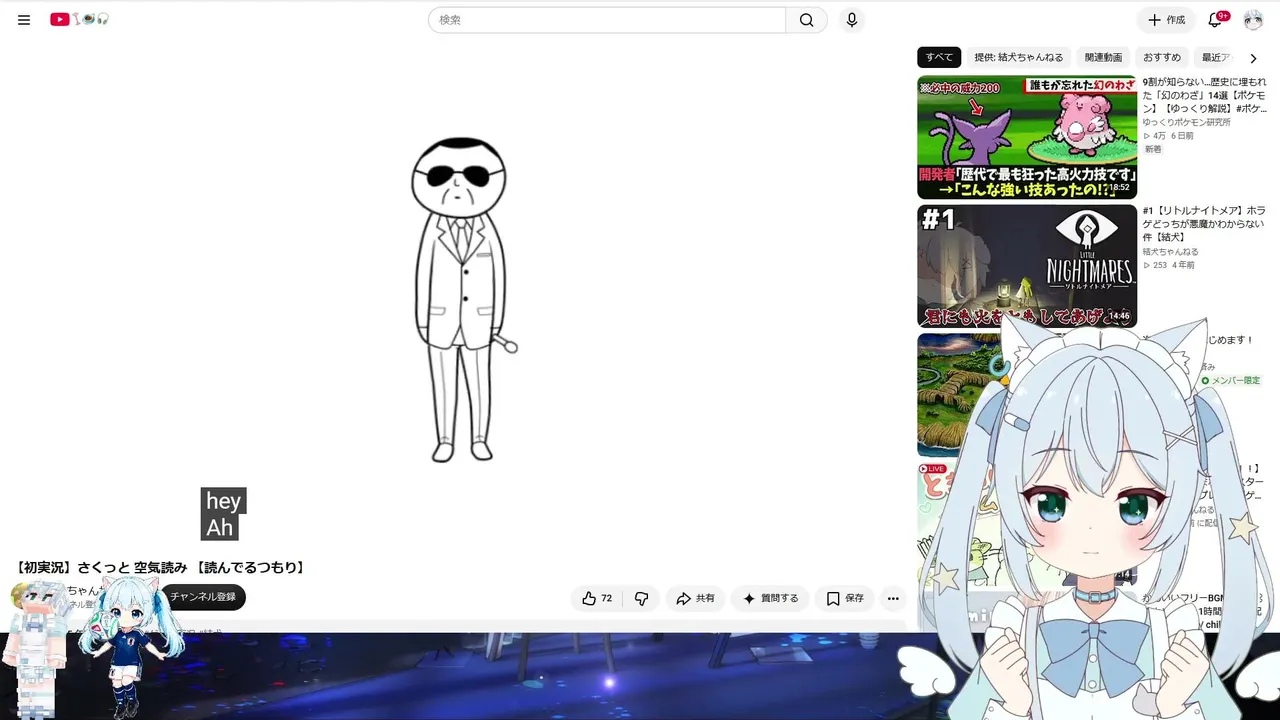This screenshot has height=720, width=1280.
Task: Click the 4万 6日前 view count text
Action: 1168,136
